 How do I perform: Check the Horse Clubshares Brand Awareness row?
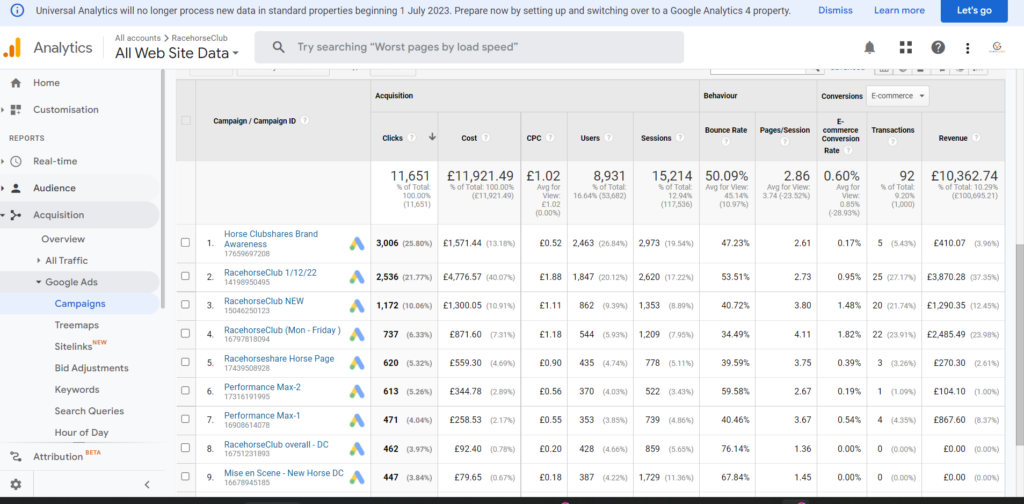click(x=185, y=242)
